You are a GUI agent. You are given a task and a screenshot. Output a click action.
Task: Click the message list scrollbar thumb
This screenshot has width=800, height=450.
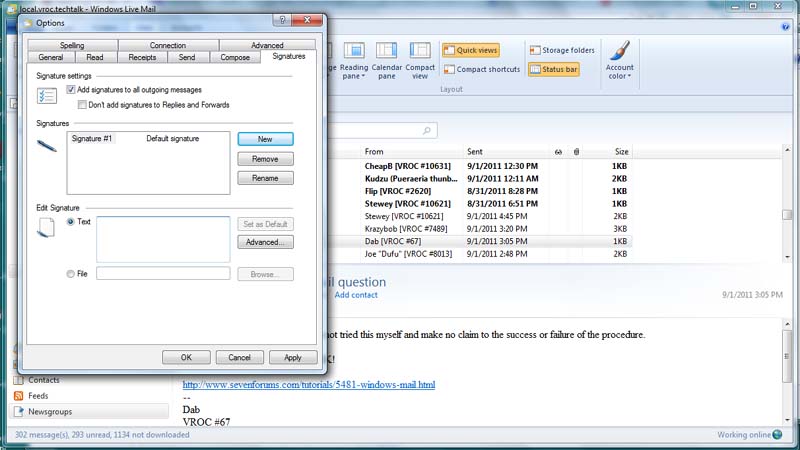click(787, 214)
